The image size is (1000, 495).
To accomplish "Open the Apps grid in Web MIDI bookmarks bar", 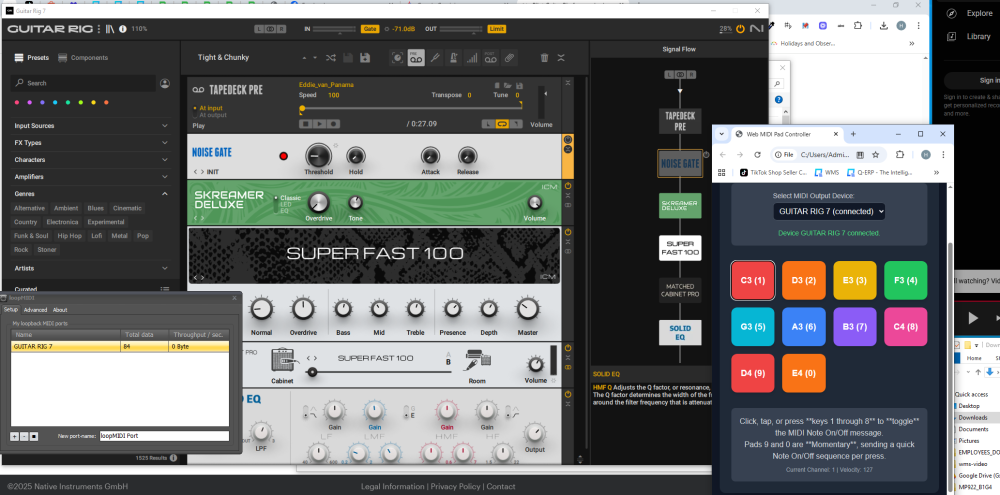I will click(x=722, y=172).
